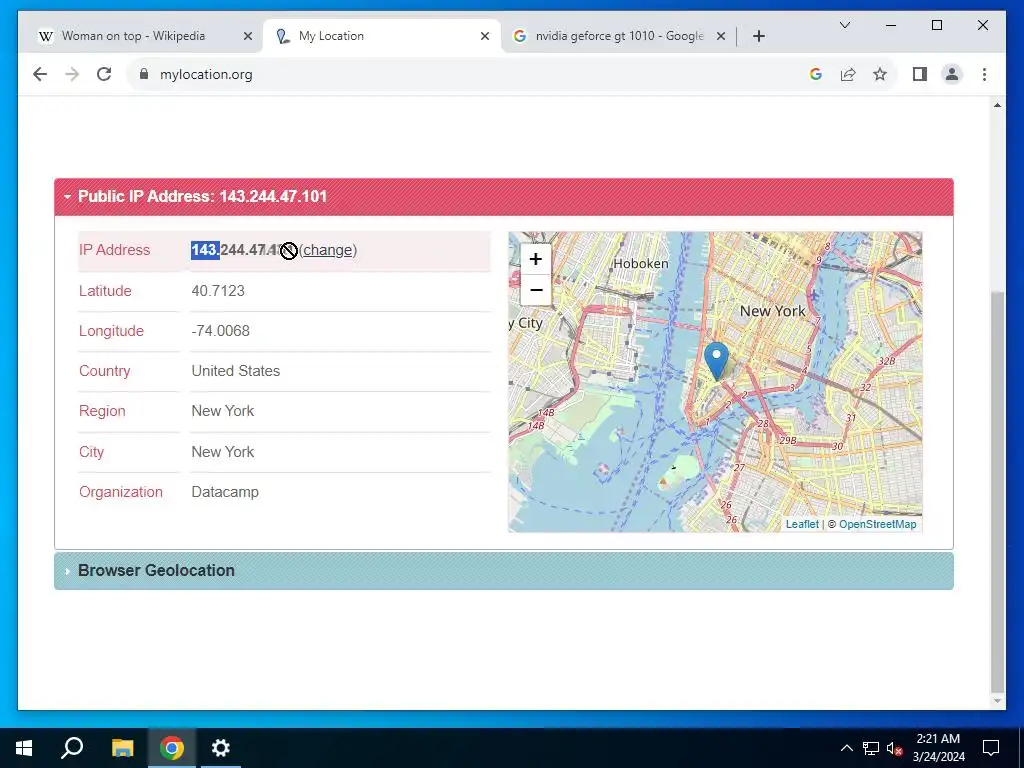Viewport: 1024px width, 768px height.
Task: Open the tab search chevron
Action: click(x=845, y=25)
